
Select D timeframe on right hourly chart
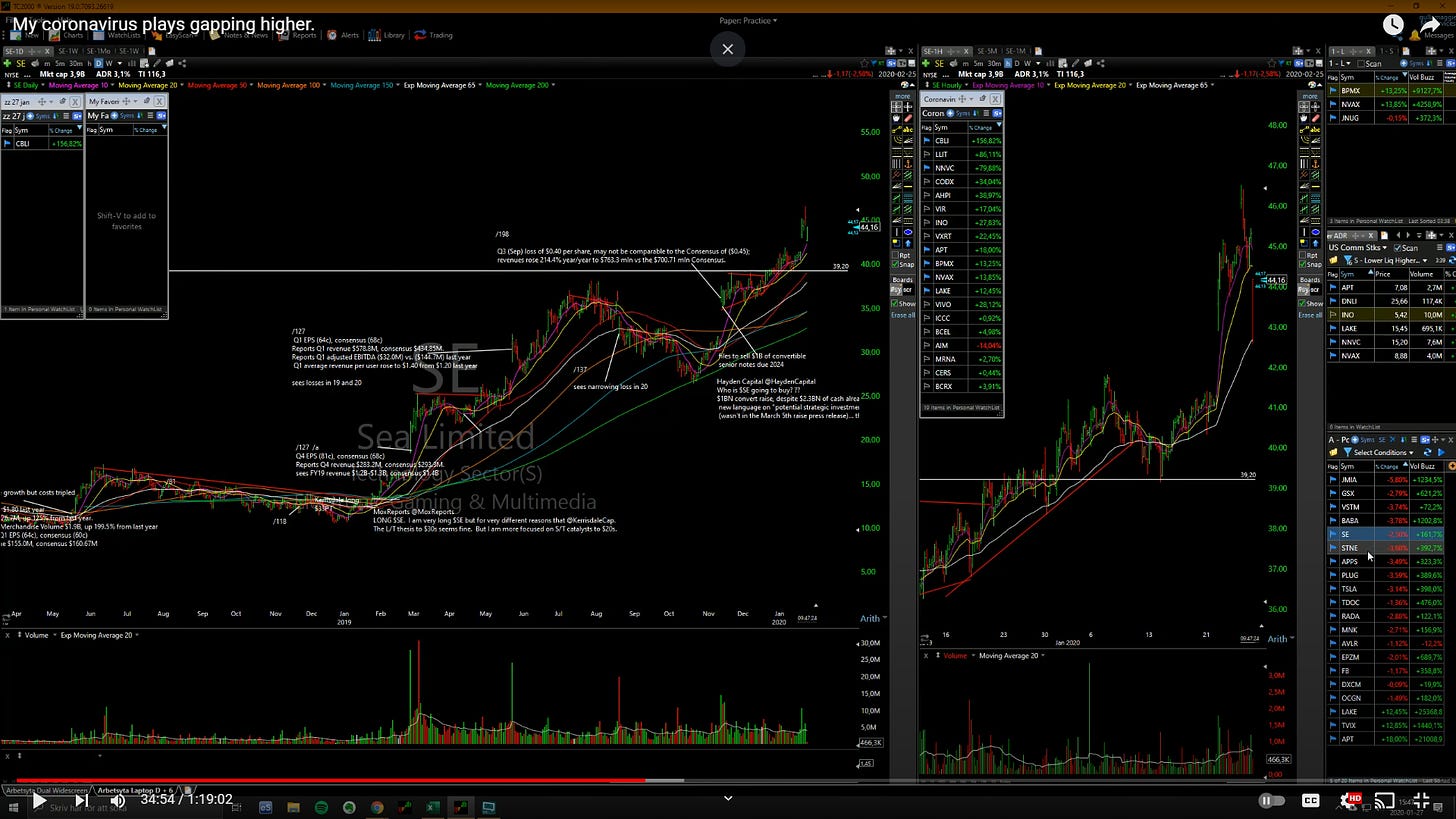[x=1017, y=63]
